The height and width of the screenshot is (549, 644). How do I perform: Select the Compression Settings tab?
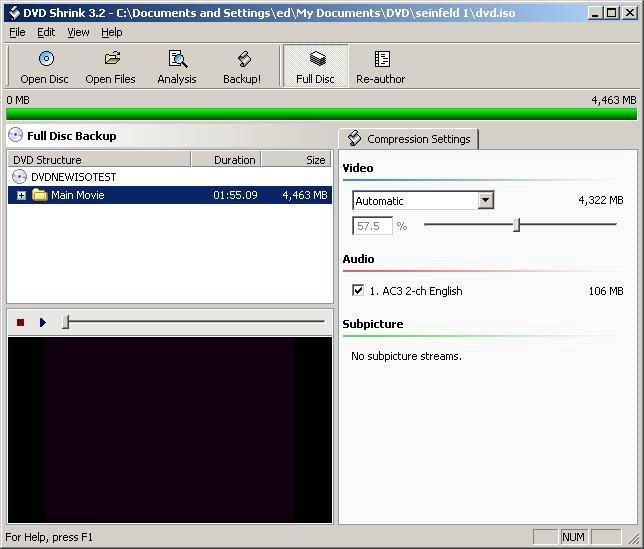[409, 139]
